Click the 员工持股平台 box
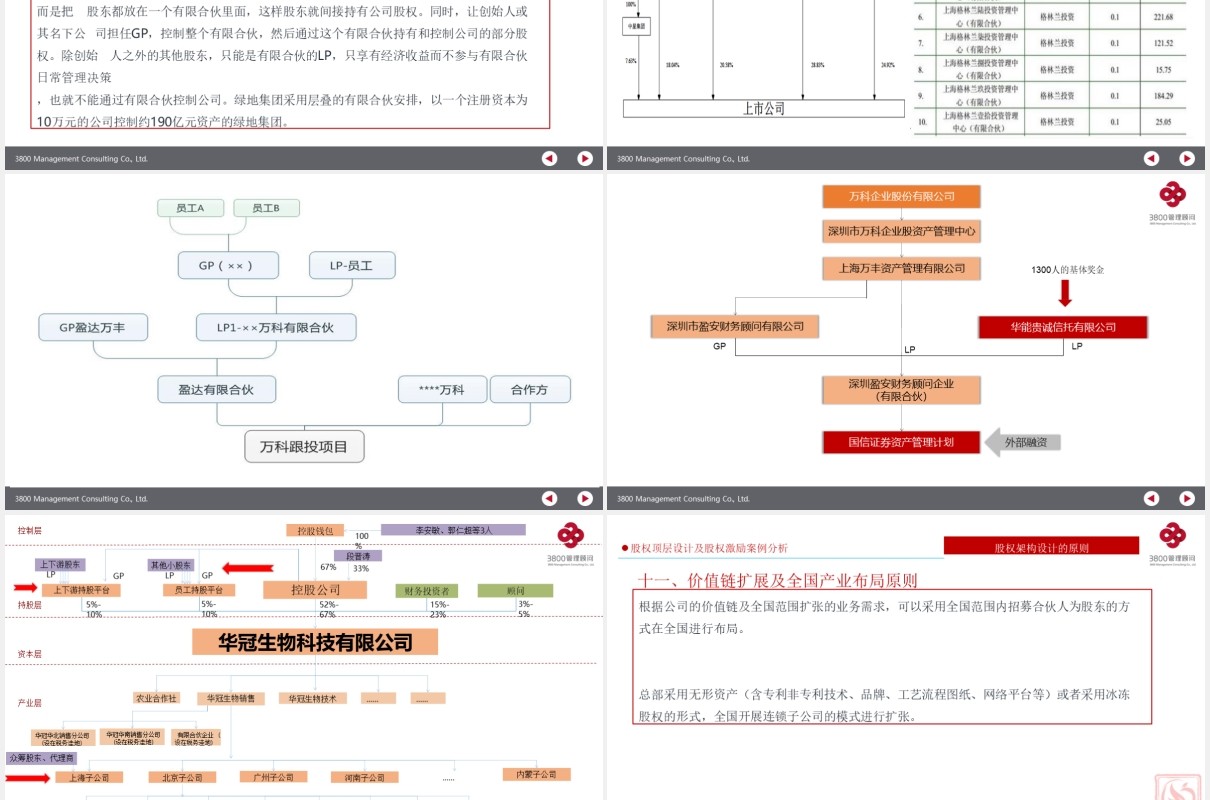The image size is (1210, 800). click(199, 590)
